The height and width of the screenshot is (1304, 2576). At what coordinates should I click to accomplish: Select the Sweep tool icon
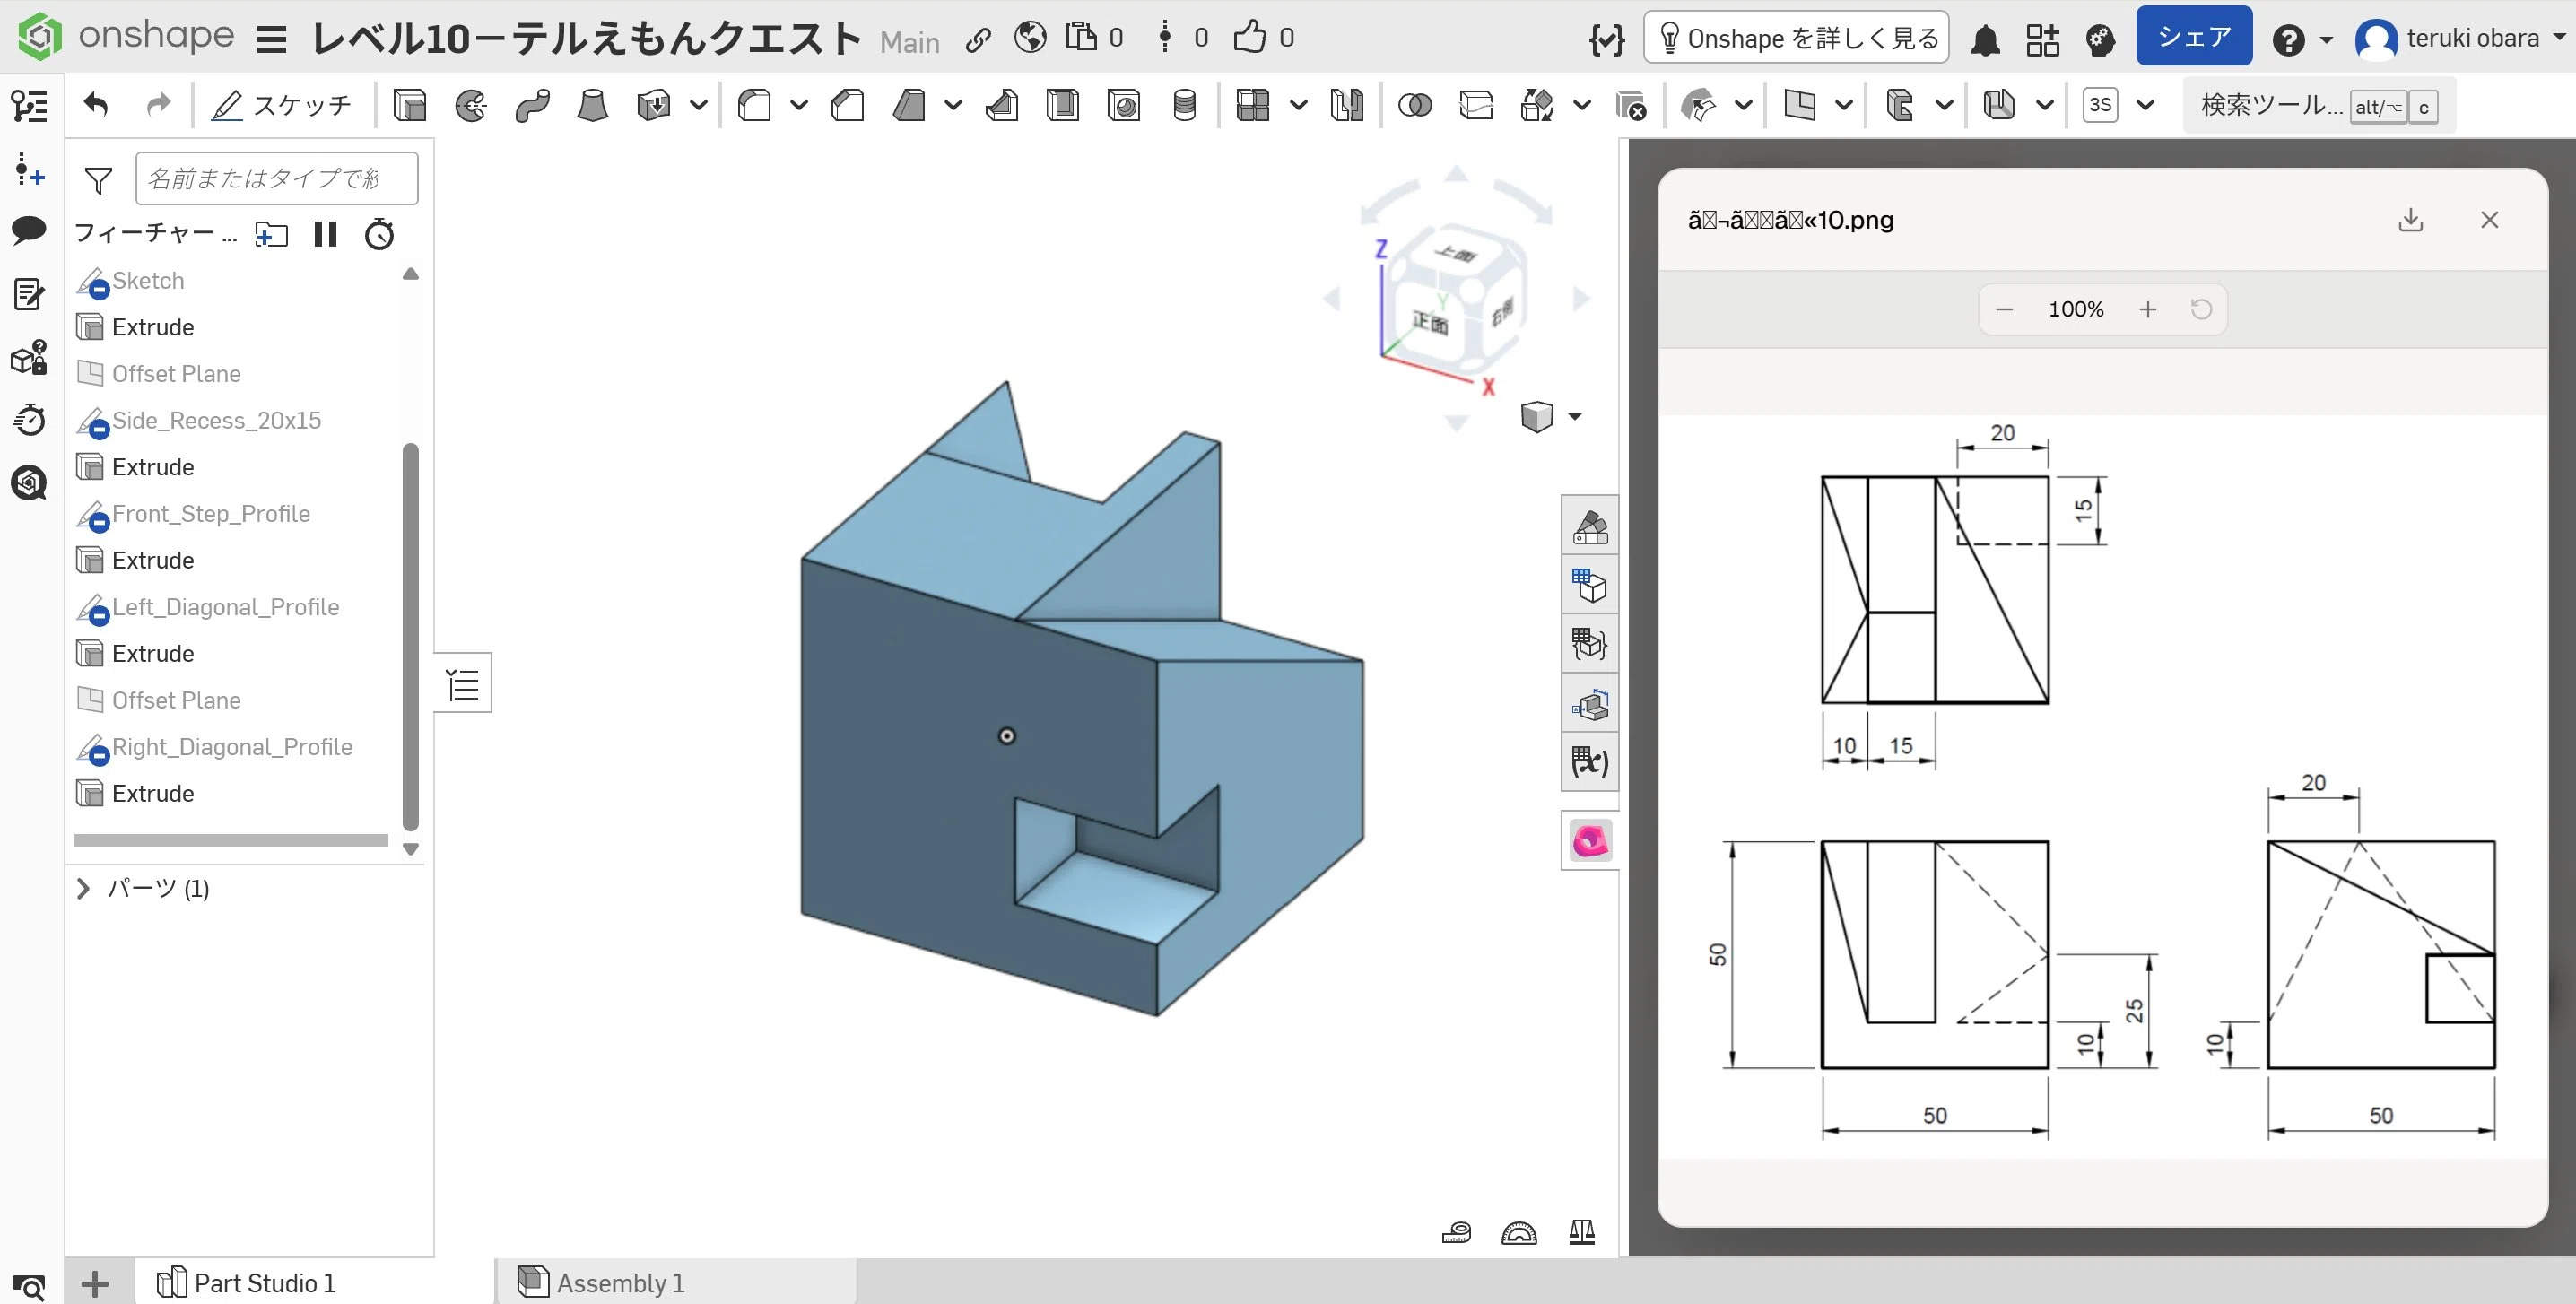point(532,105)
